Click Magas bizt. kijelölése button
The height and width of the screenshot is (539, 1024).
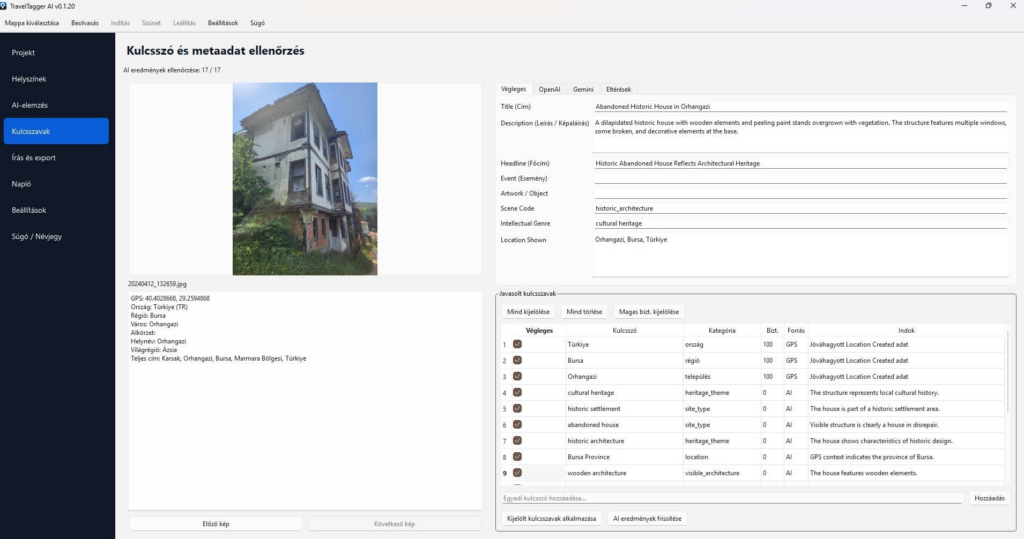tap(649, 312)
